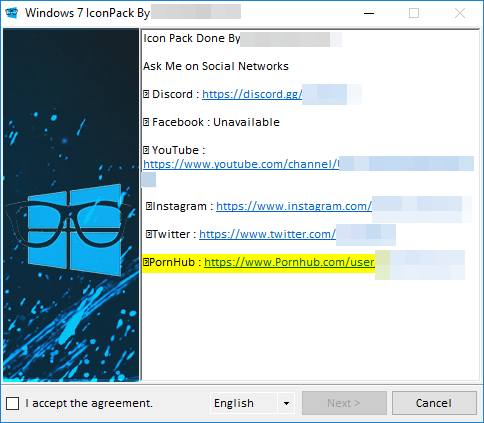Minimize the Windows 7 IconPack window
The width and height of the screenshot is (484, 423).
(x=369, y=13)
